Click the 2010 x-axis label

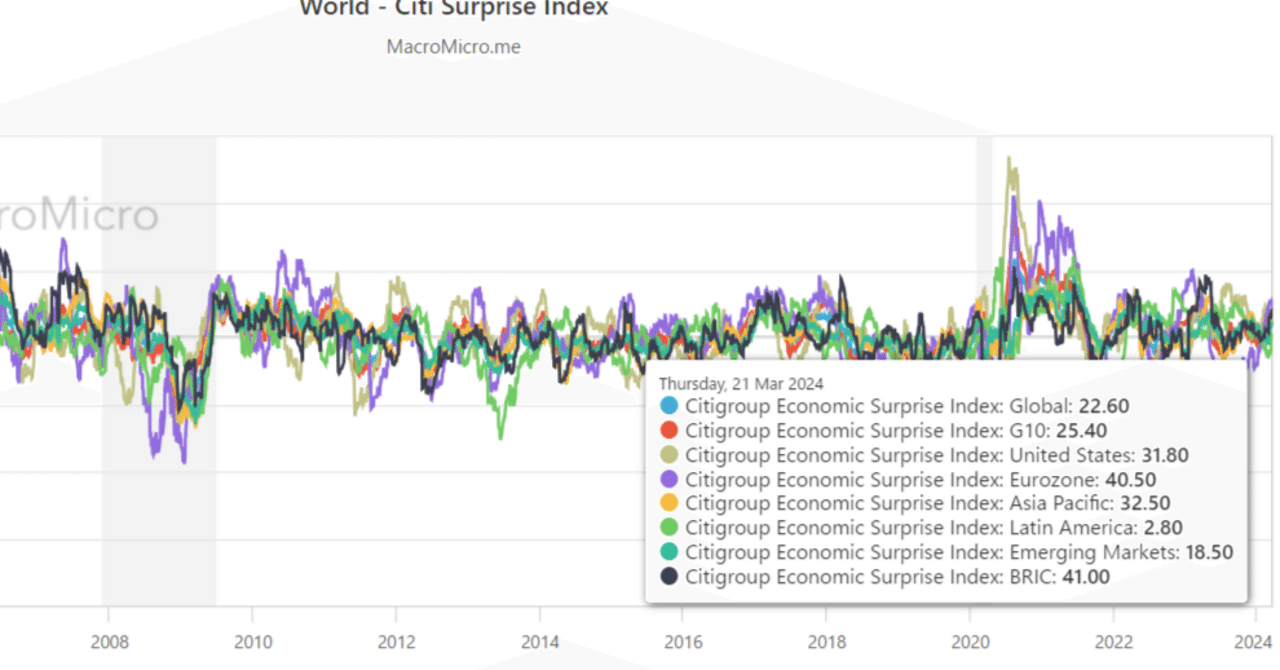point(252,640)
